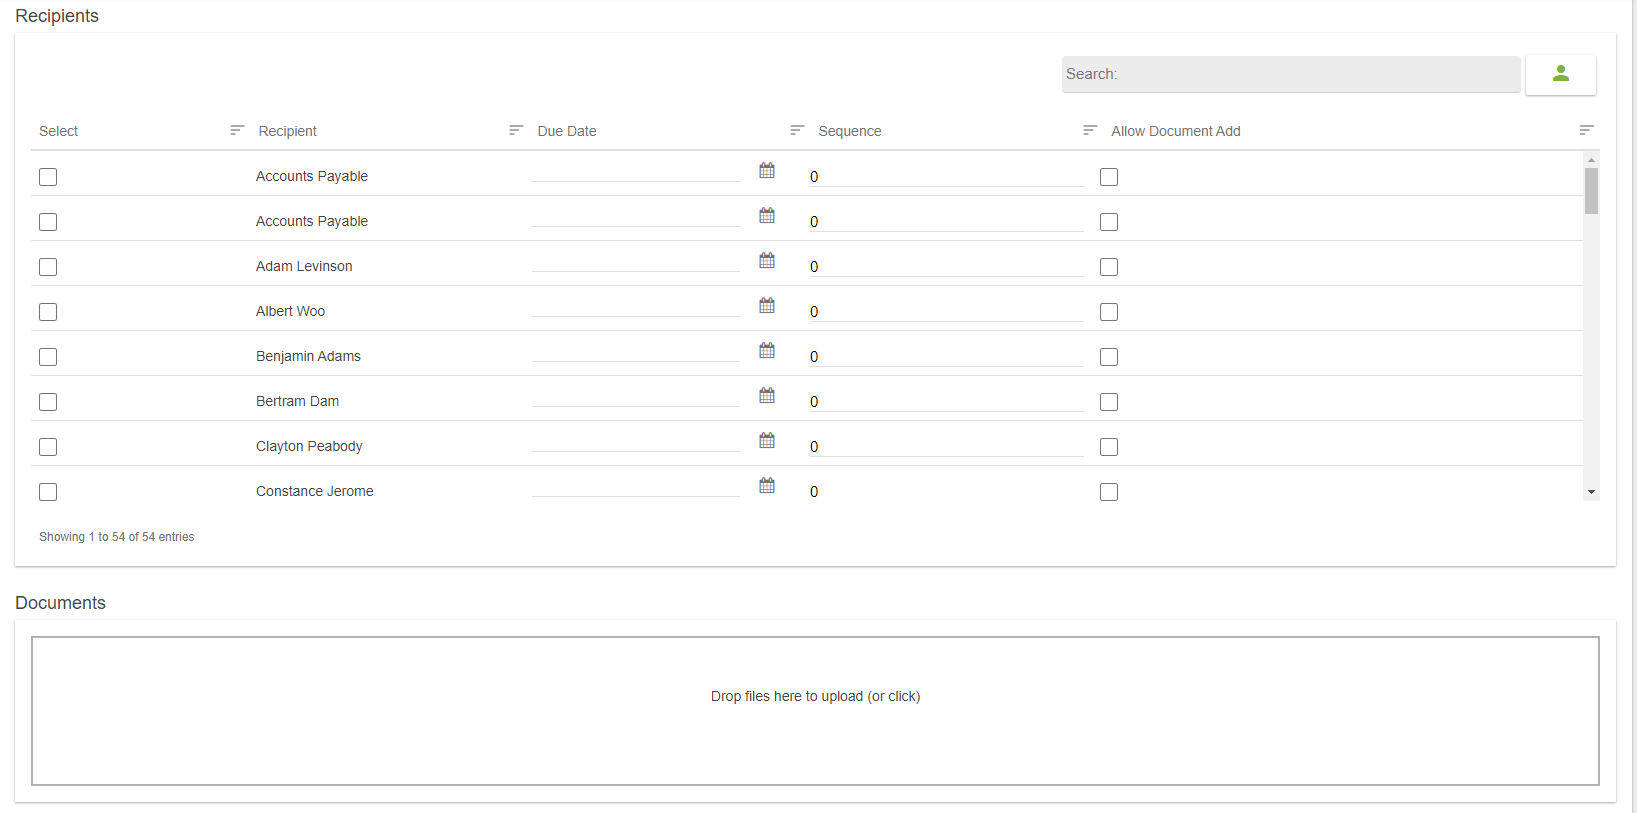Select the Clayton Peabody recipient checkbox

[48, 447]
